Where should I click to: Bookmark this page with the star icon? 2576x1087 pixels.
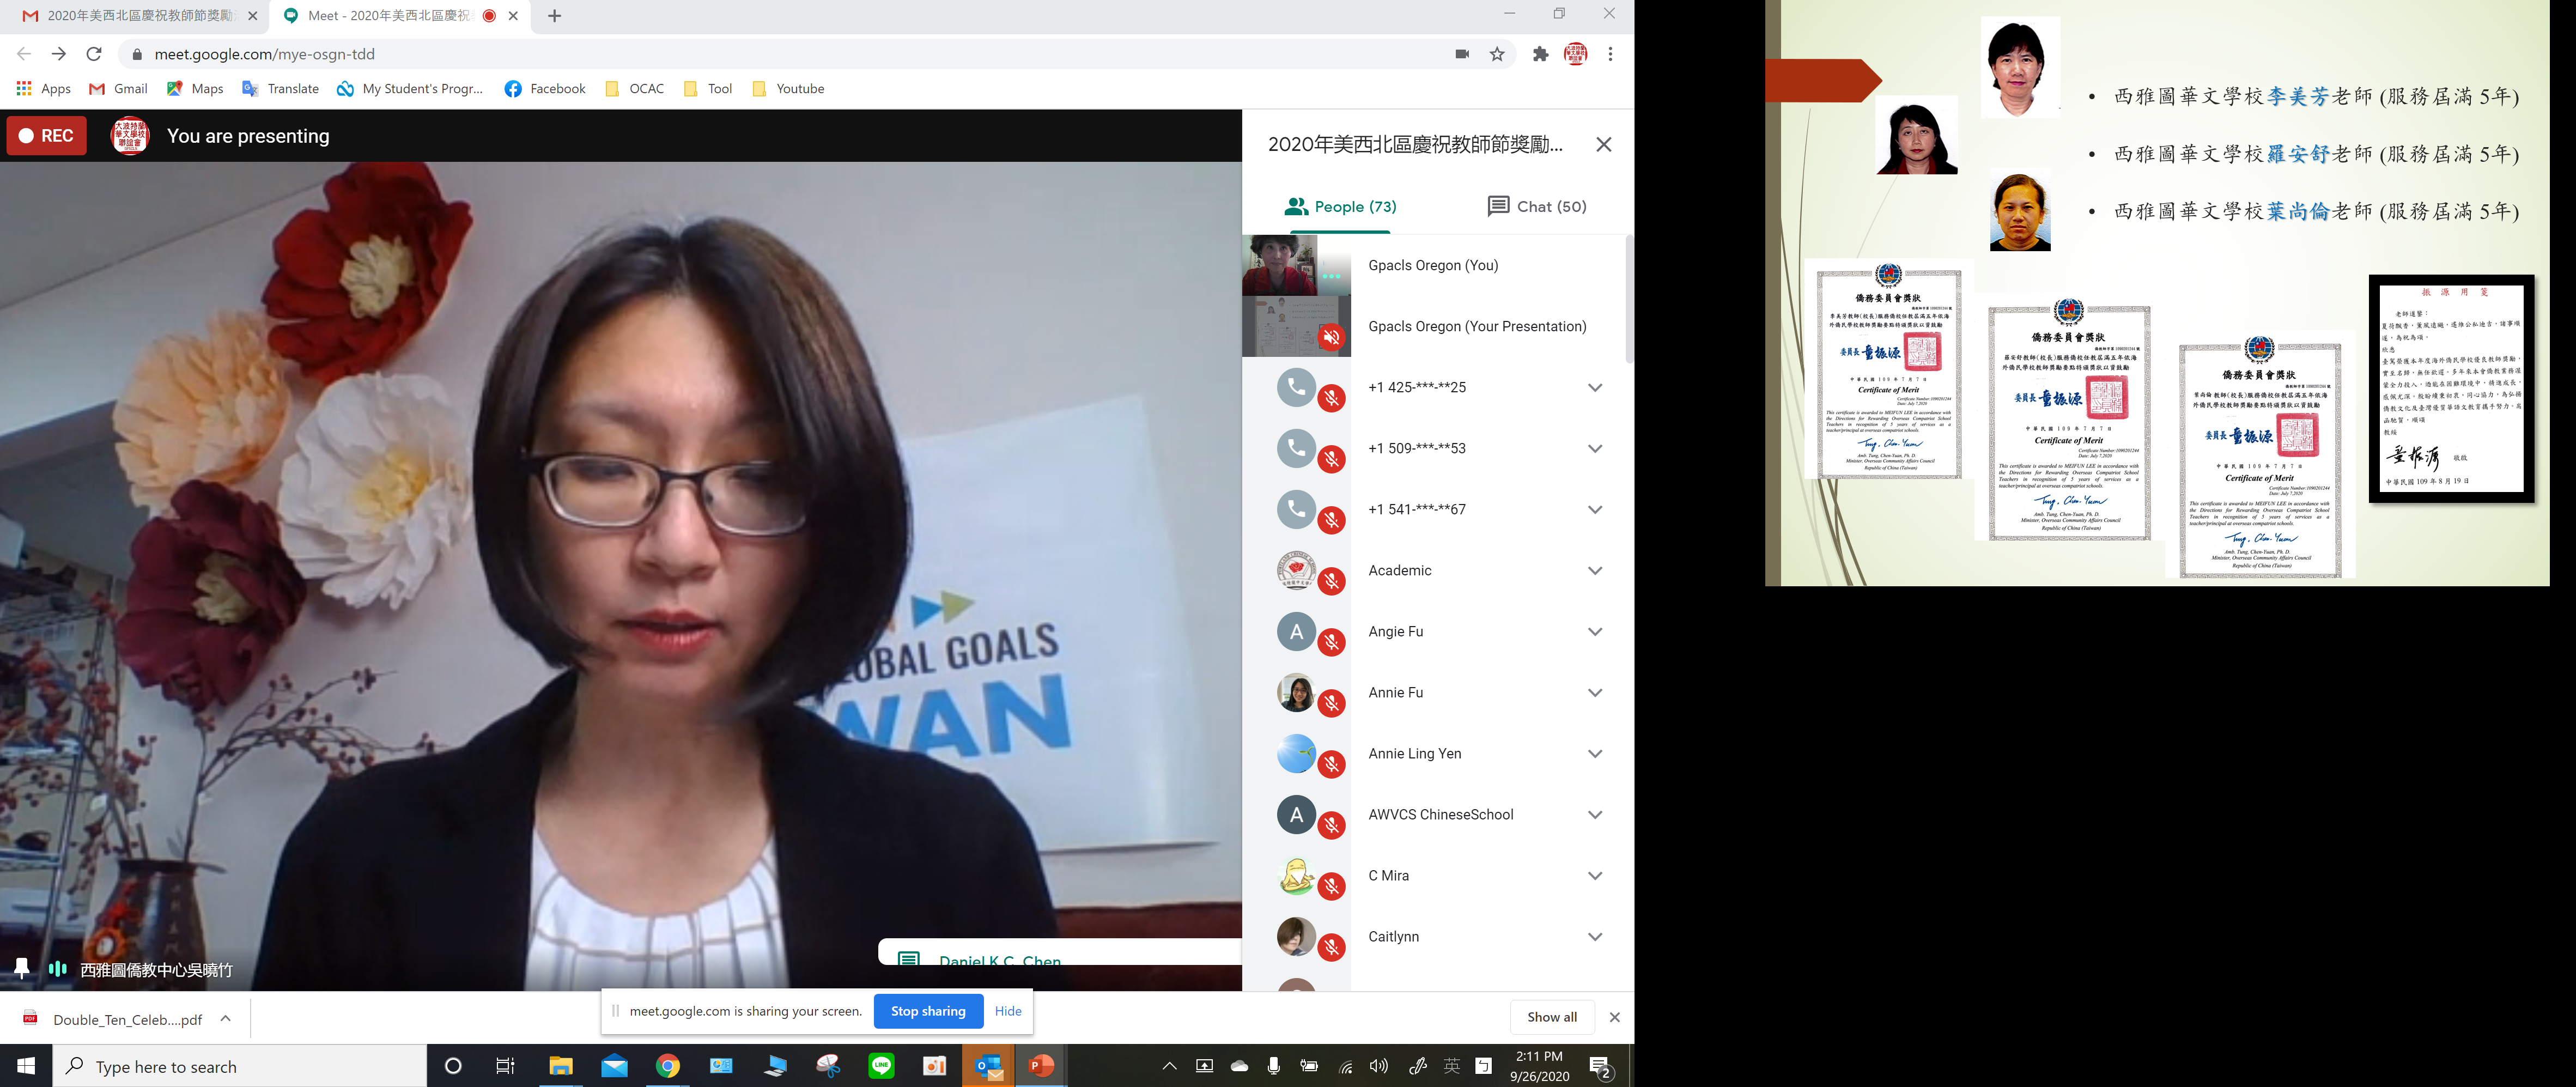(x=1497, y=54)
